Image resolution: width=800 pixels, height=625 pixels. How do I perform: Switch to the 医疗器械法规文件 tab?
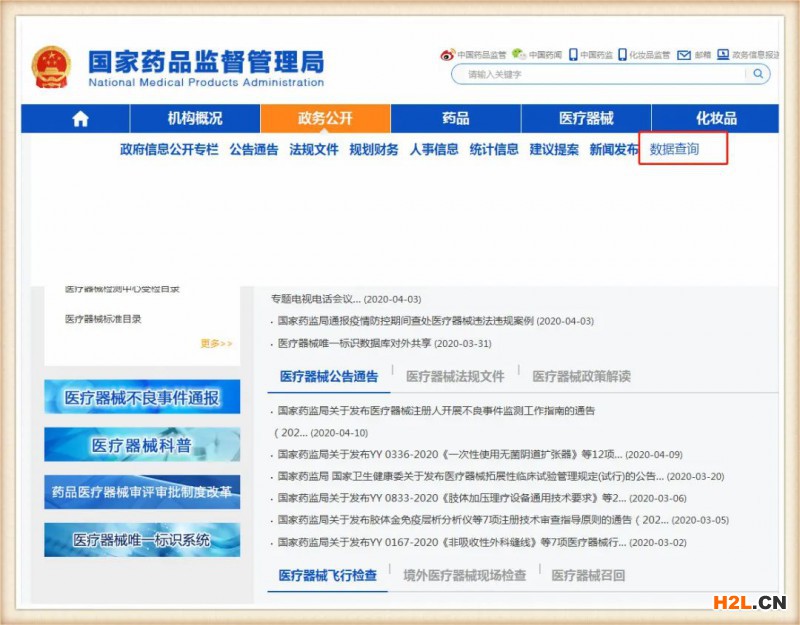click(455, 377)
